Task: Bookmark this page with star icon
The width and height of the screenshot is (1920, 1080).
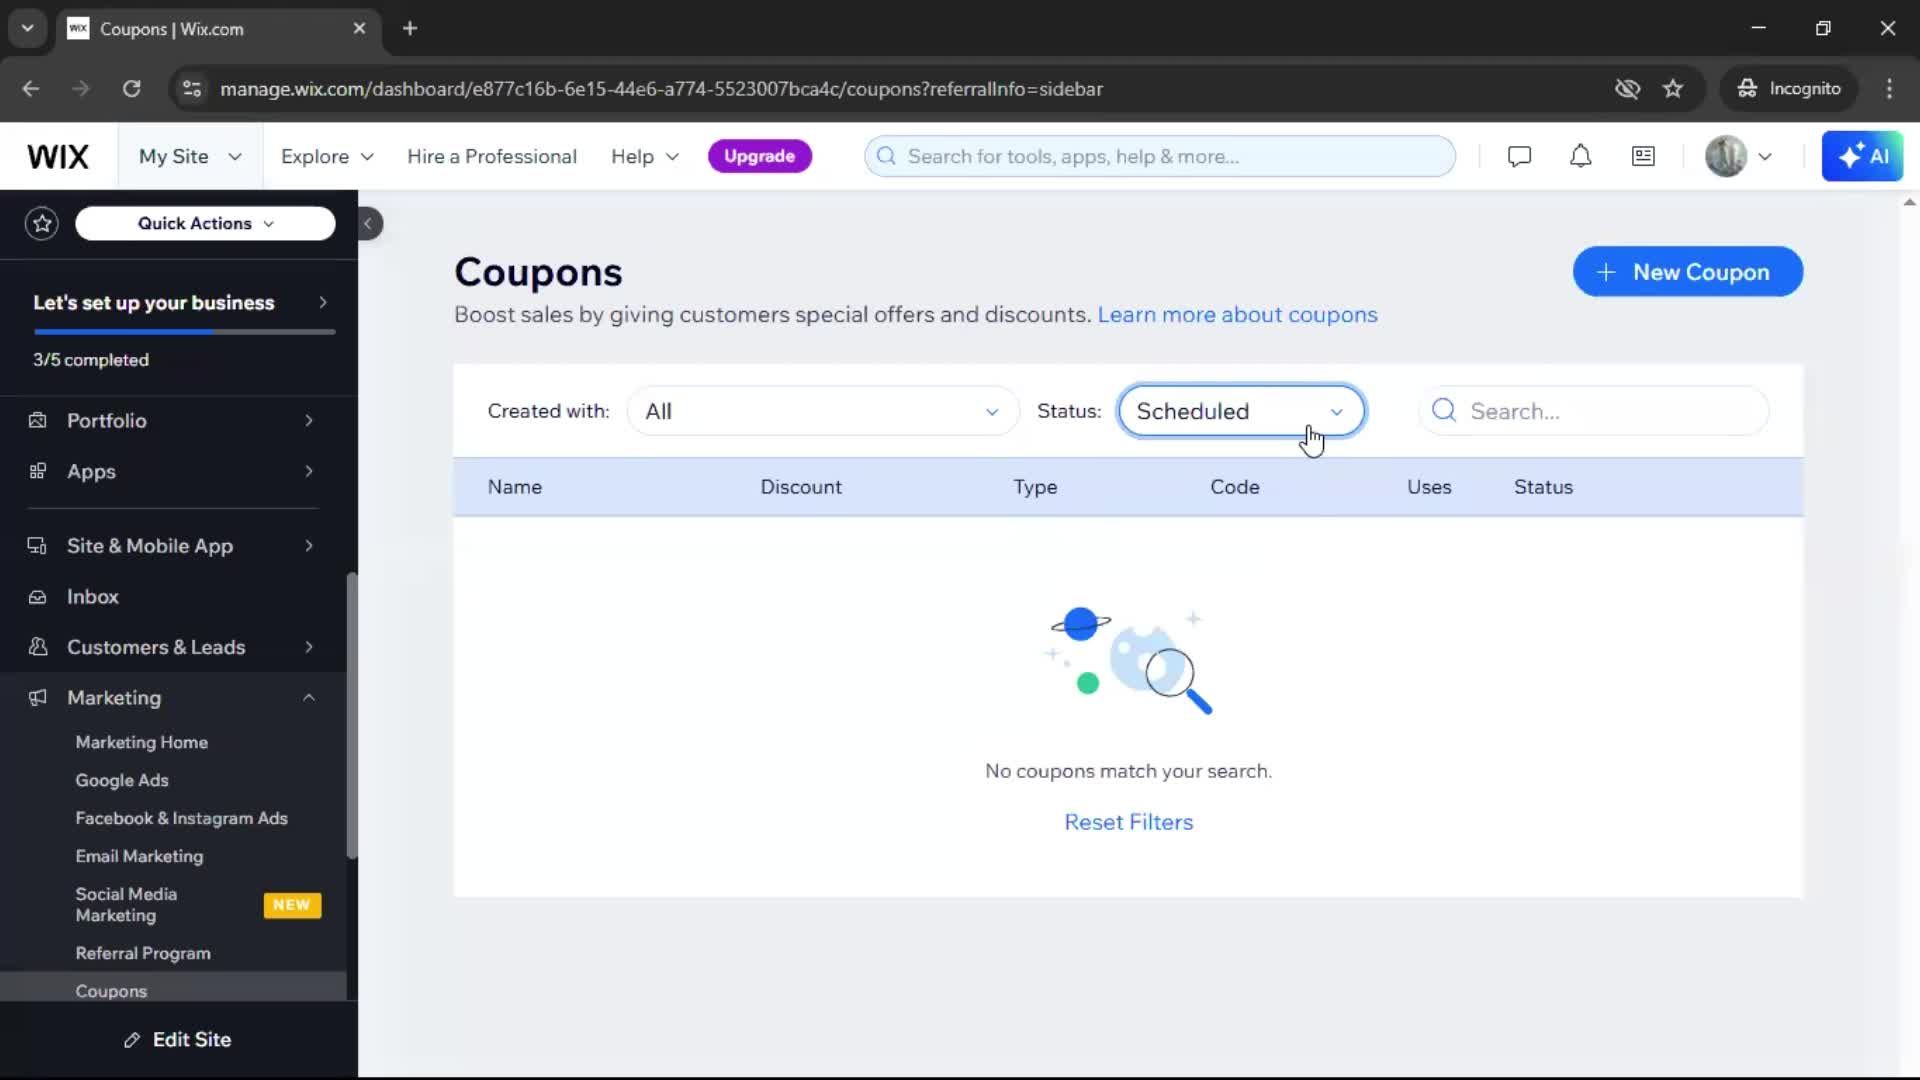Action: (x=1673, y=89)
